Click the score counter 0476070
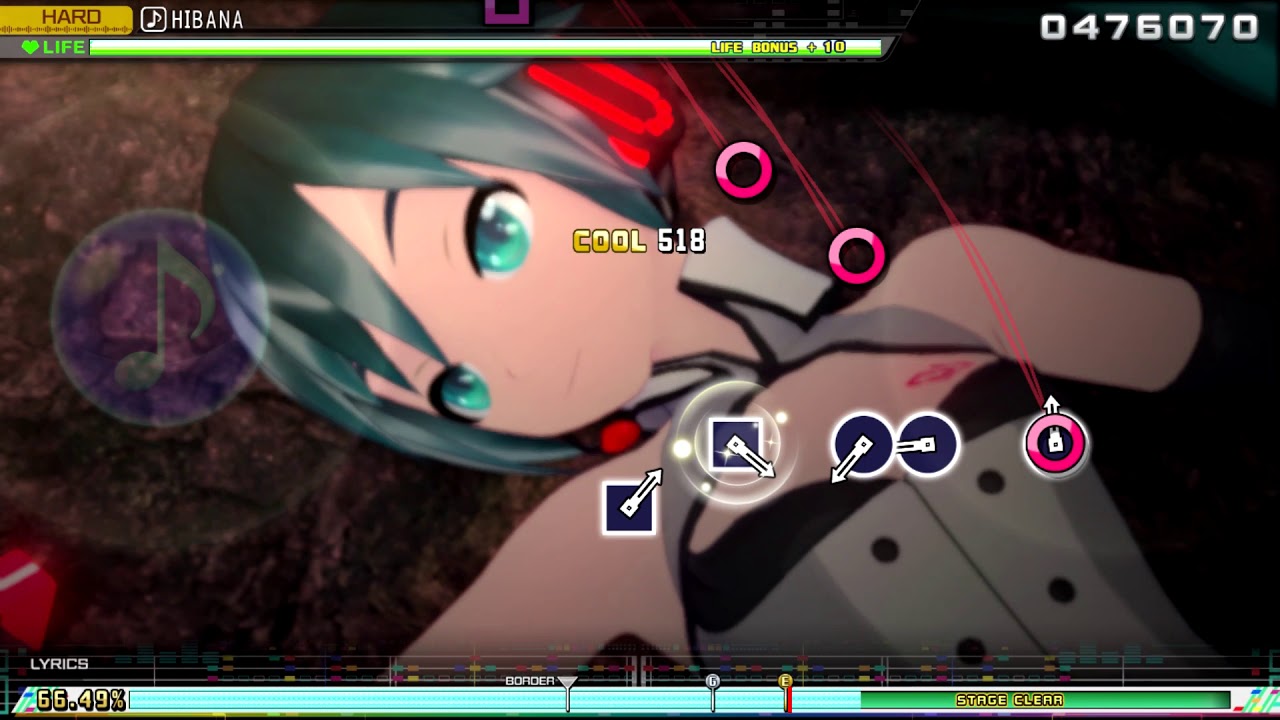Viewport: 1280px width, 720px height. (1149, 27)
